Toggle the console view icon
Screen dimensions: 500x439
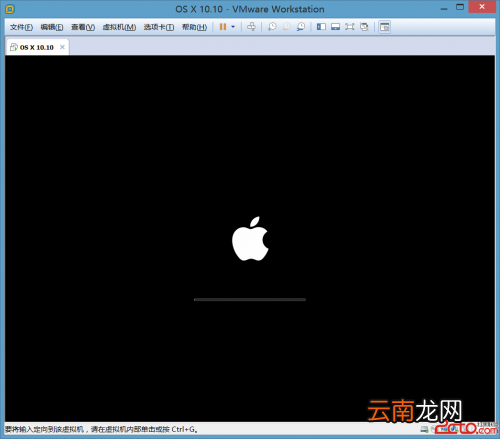384,27
